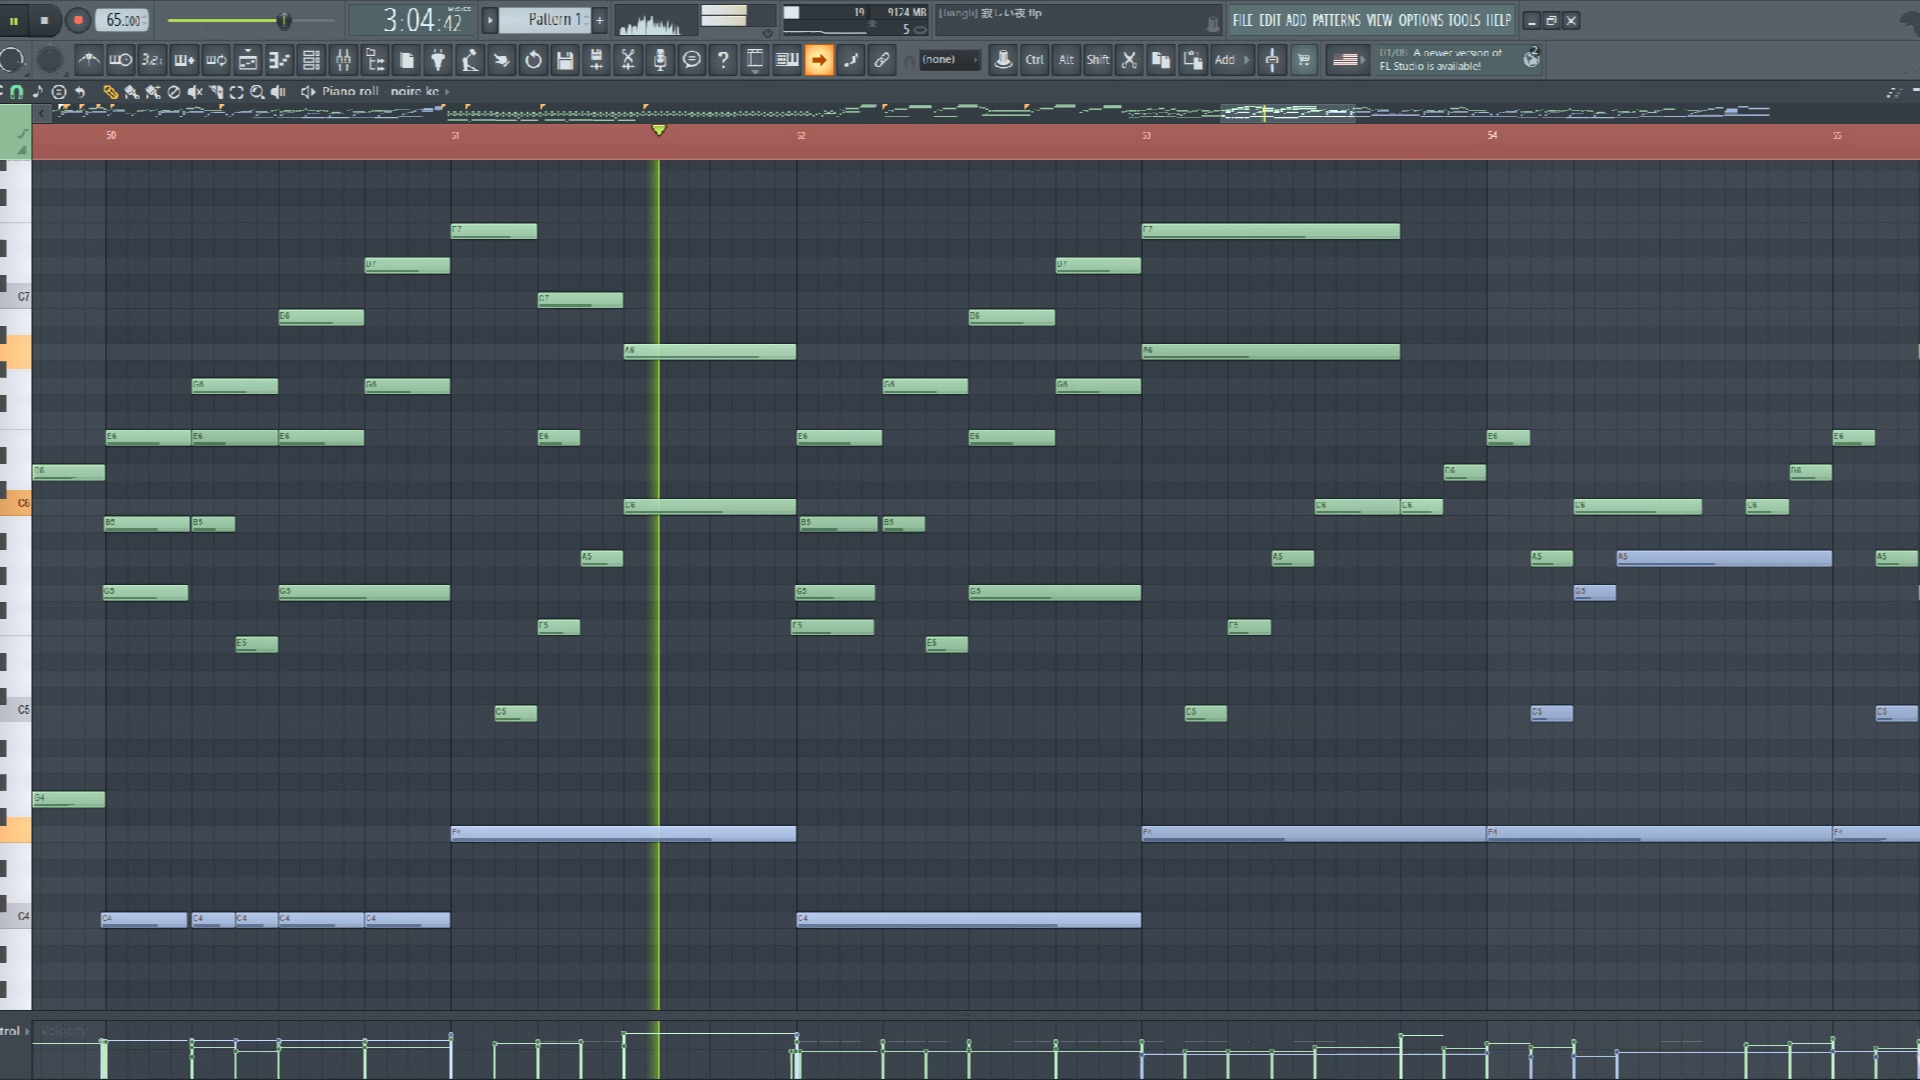Select the piano roll mute tool
The image size is (1920, 1080).
coord(195,91)
